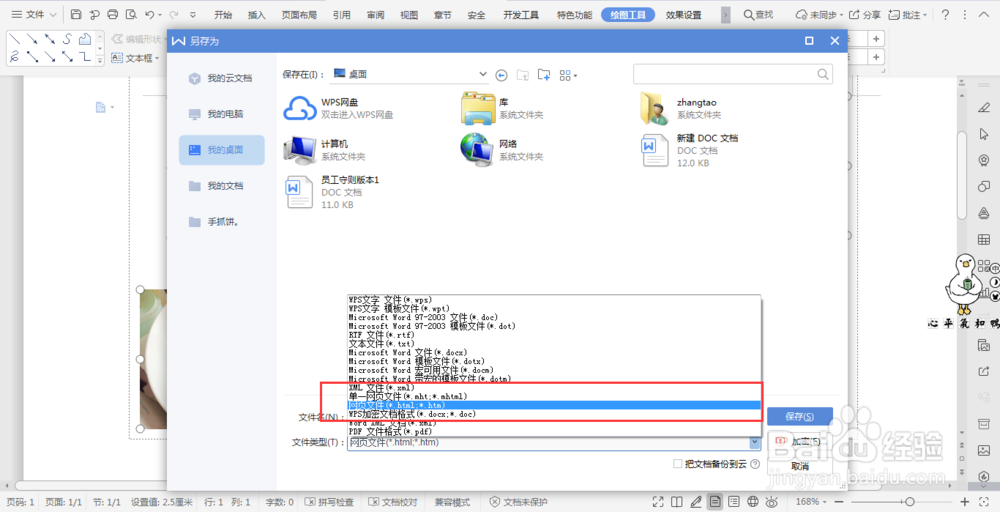This screenshot has width=1000, height=512.
Task: Open the Effect Settings ribbon tab
Action: point(684,15)
